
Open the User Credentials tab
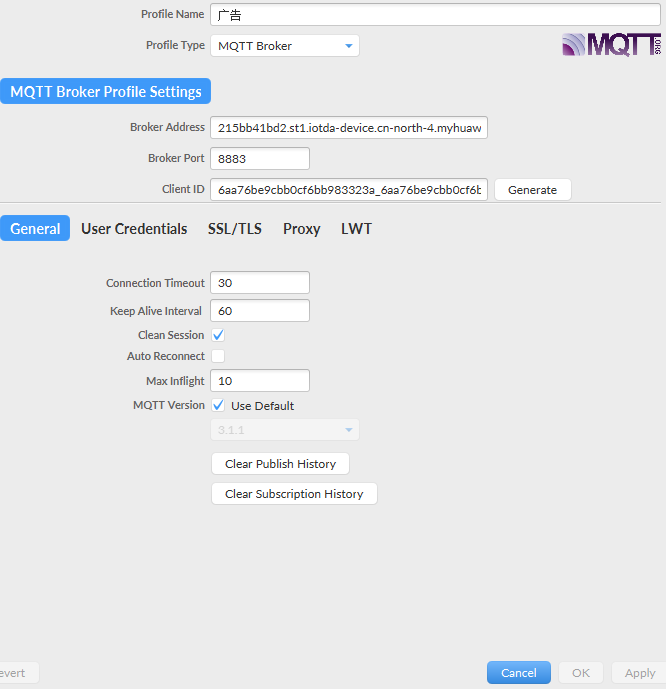[134, 228]
